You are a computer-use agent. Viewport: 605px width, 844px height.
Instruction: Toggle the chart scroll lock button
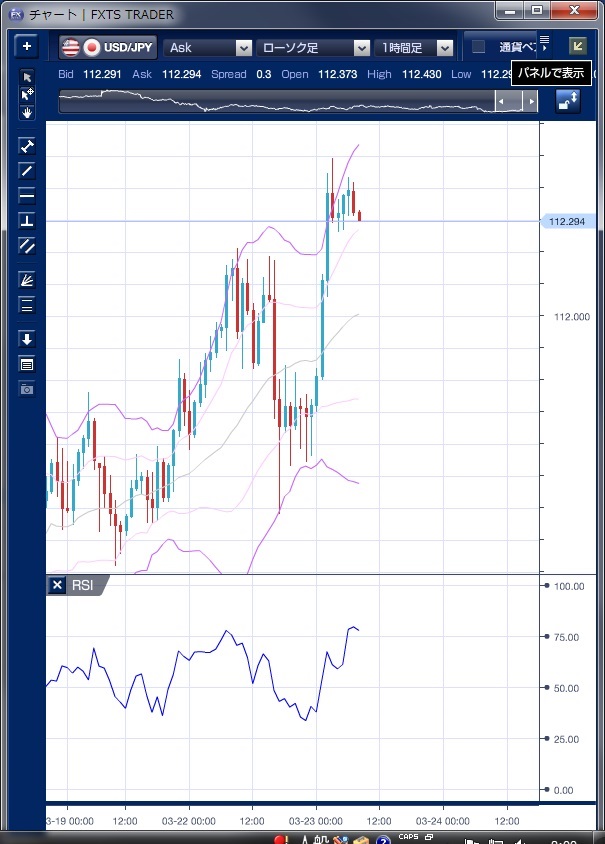[567, 101]
